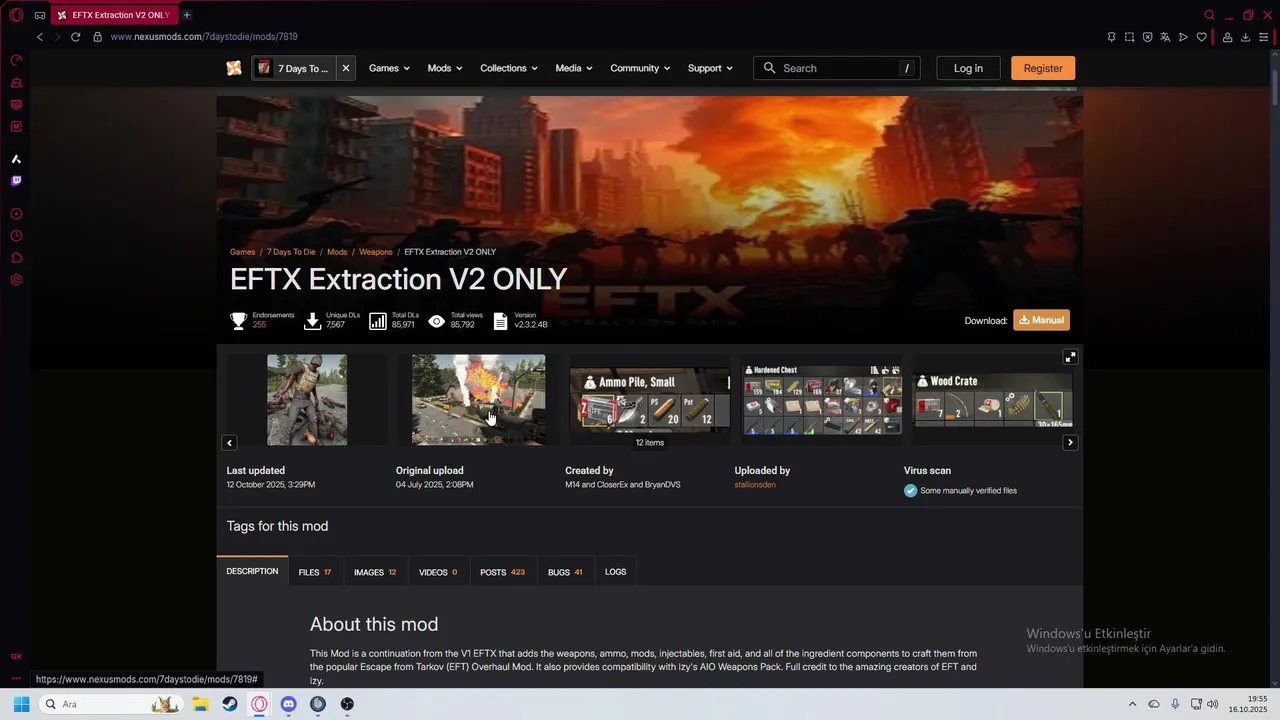
Task: Show next gallery images with right arrow
Action: pyautogui.click(x=1070, y=442)
